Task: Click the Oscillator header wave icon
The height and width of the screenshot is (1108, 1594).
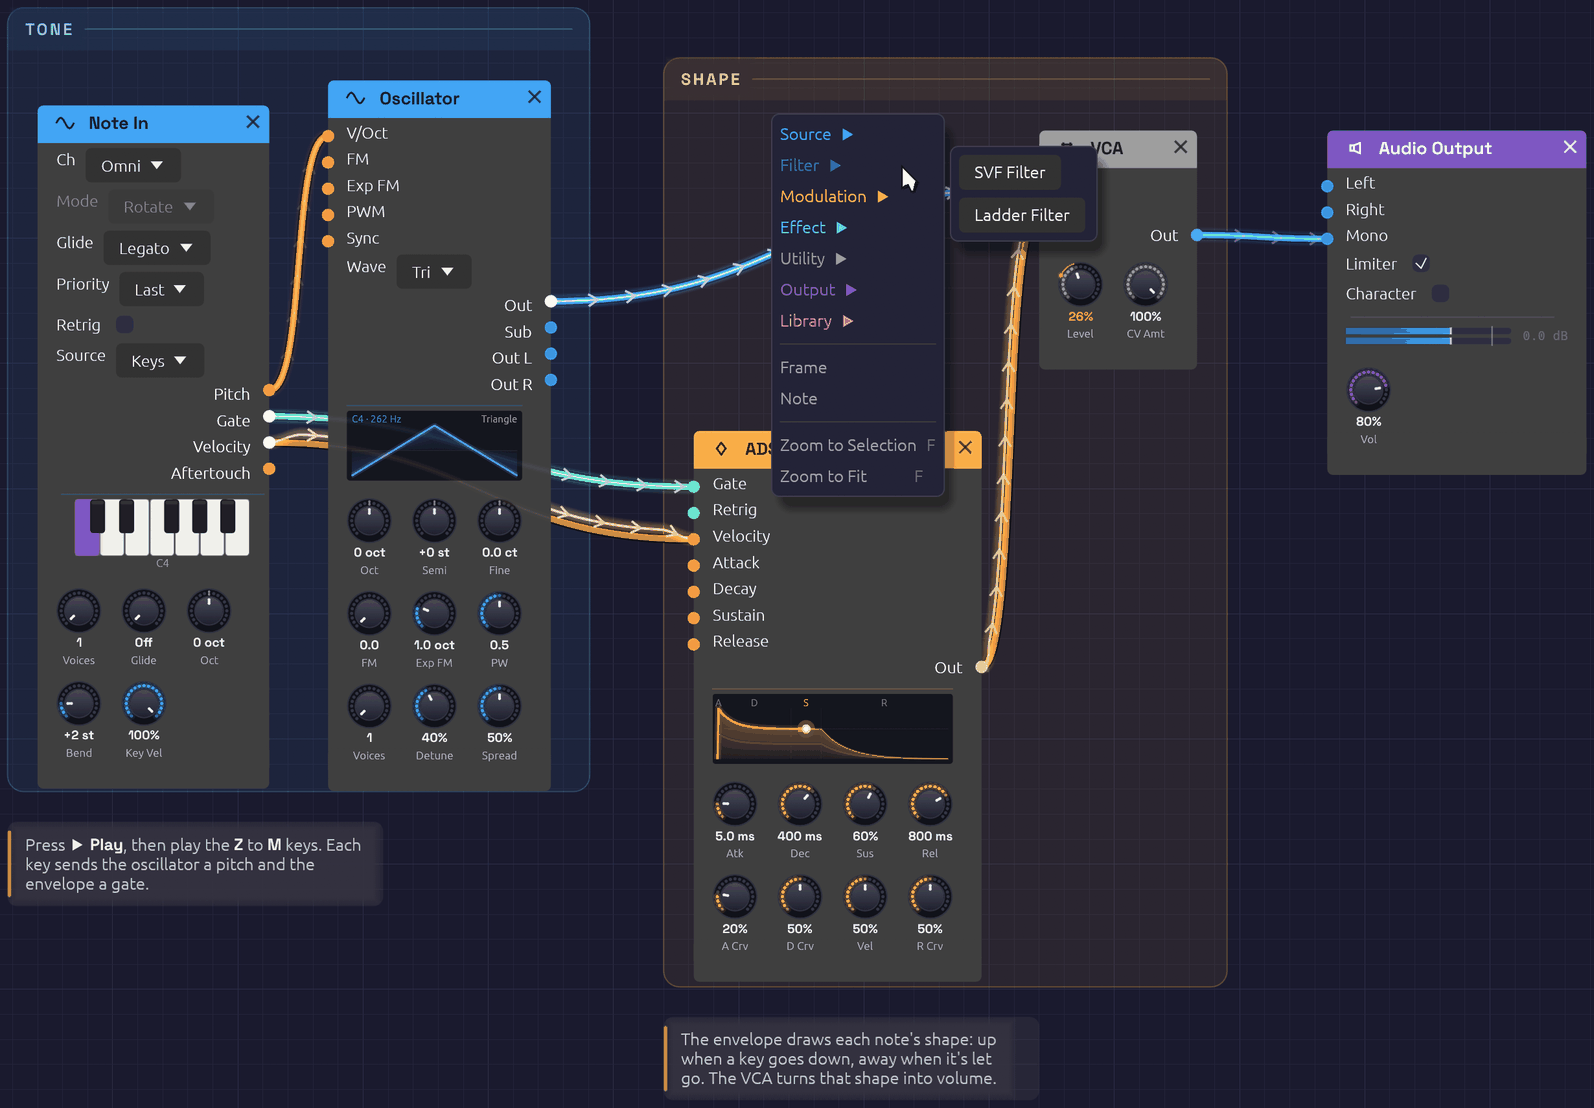Action: (355, 98)
